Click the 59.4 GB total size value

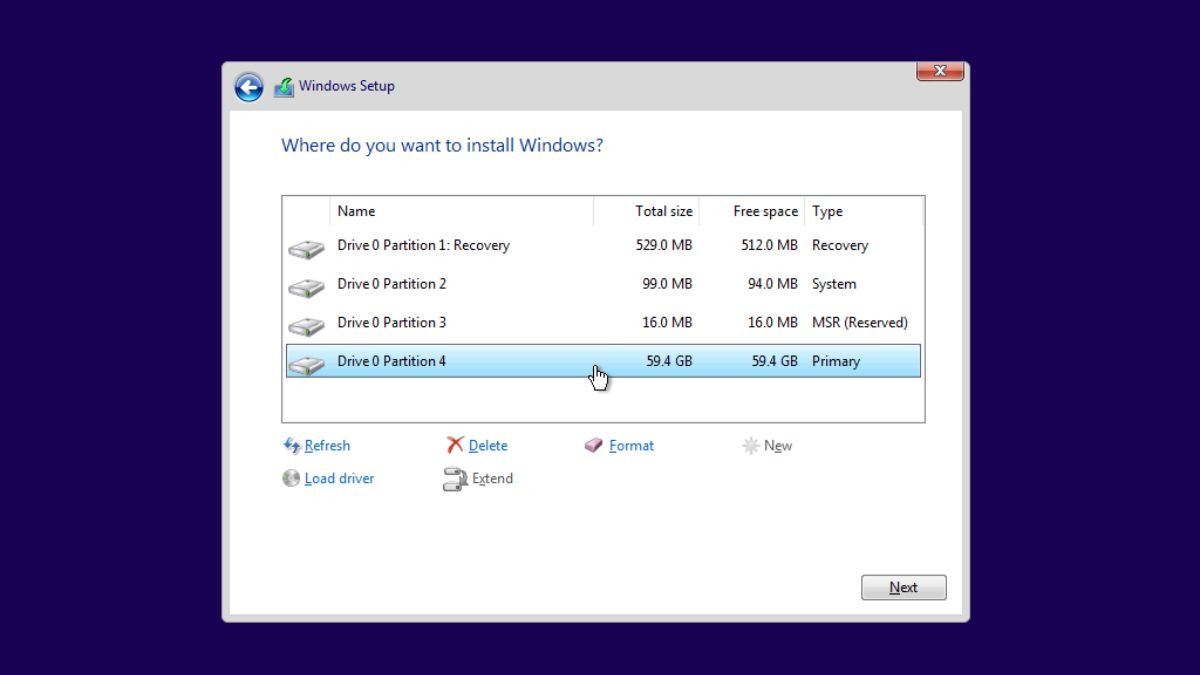(x=669, y=361)
